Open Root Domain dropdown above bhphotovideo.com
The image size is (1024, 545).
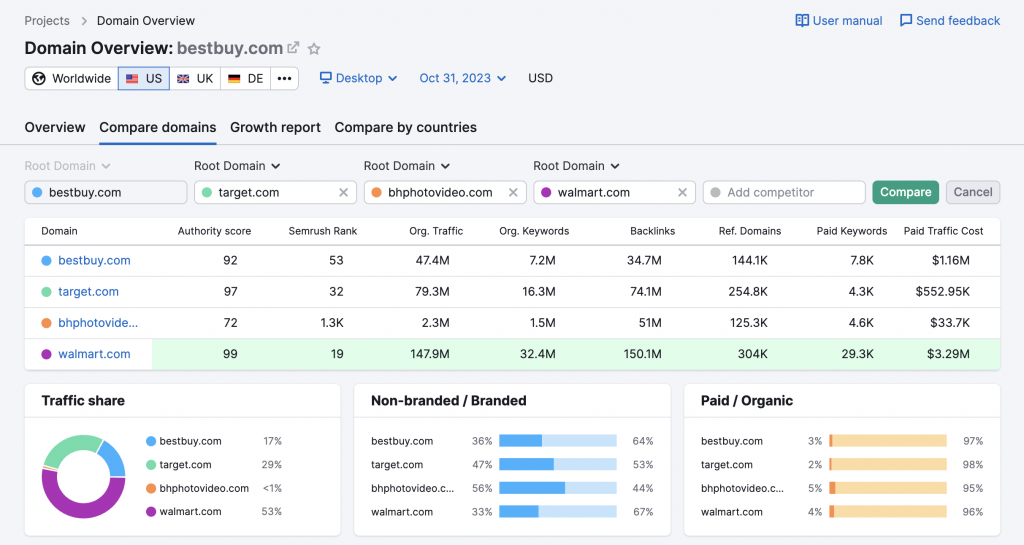(407, 166)
